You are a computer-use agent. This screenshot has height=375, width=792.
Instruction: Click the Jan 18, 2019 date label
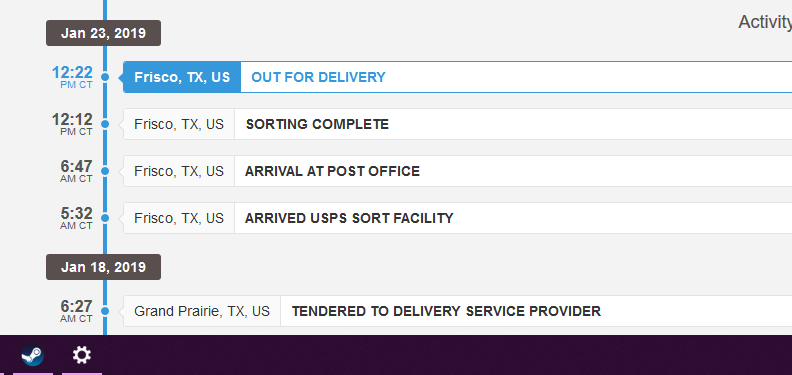(x=104, y=267)
